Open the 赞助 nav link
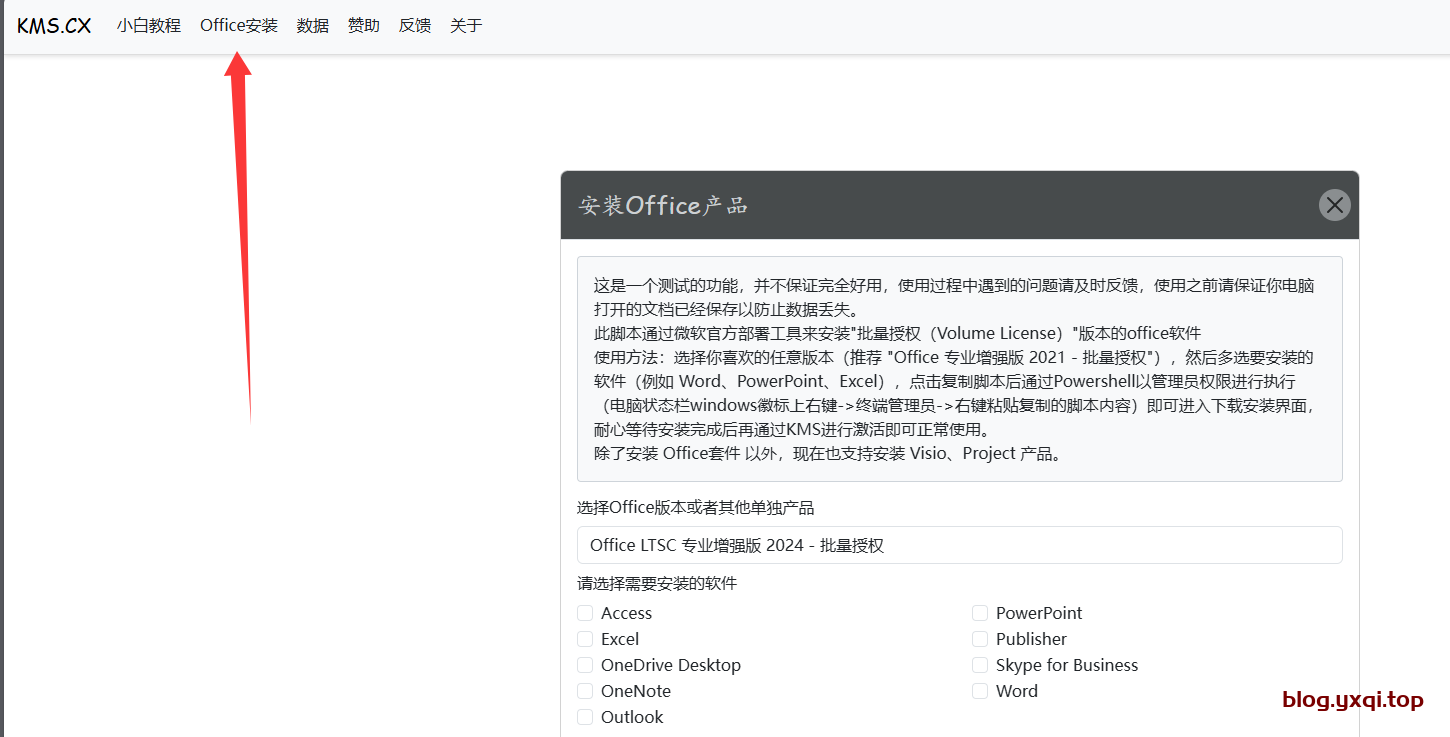Screen dimensions: 1450x737 point(364,26)
